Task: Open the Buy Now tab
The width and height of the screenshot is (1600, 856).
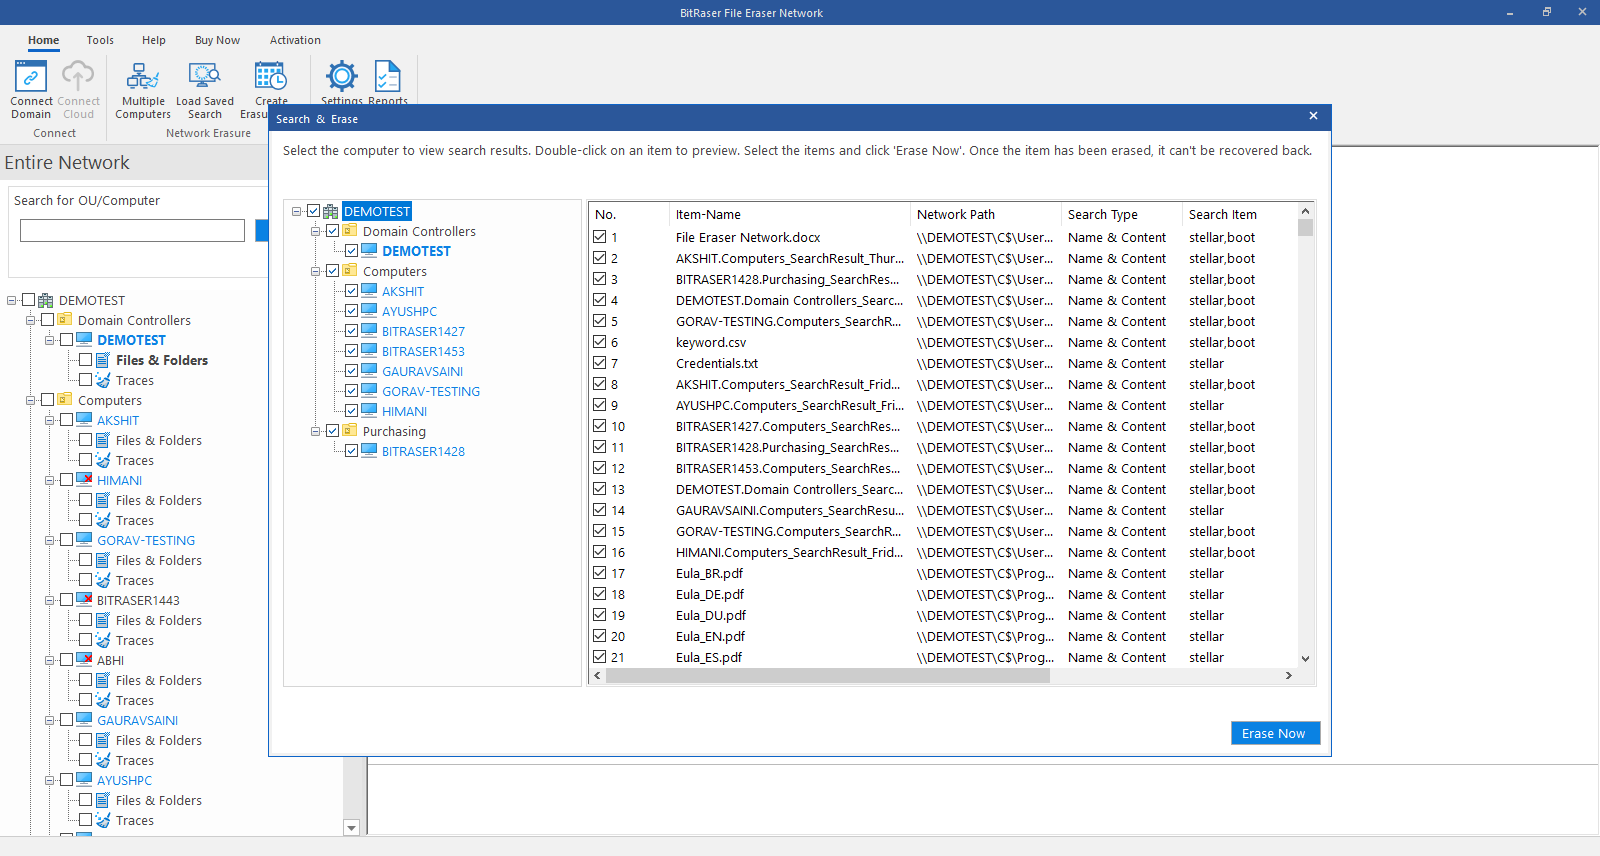Action: tap(218, 40)
